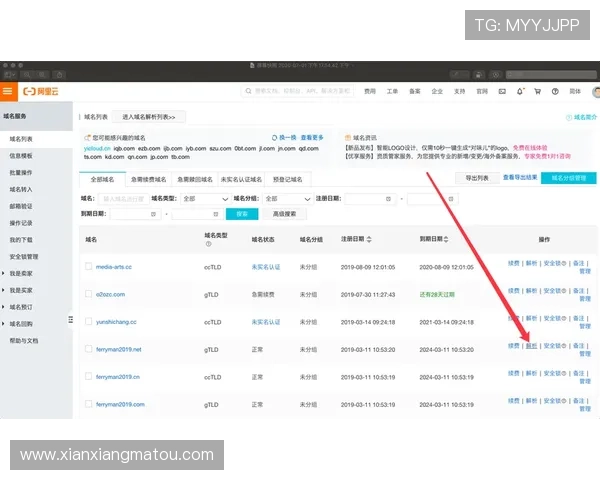The height and width of the screenshot is (480, 600).
Task: Open 备案 in top navigation
Action: click(x=415, y=91)
